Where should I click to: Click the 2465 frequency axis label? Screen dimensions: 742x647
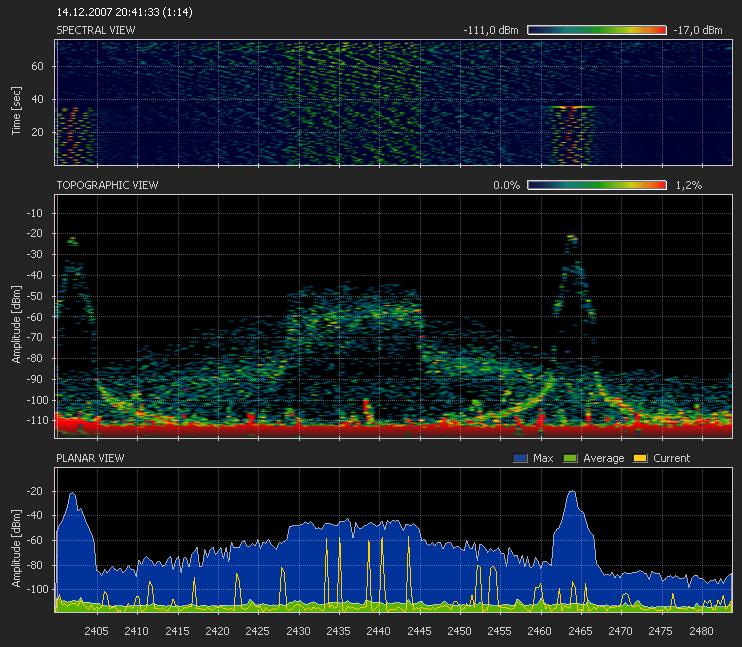(581, 631)
